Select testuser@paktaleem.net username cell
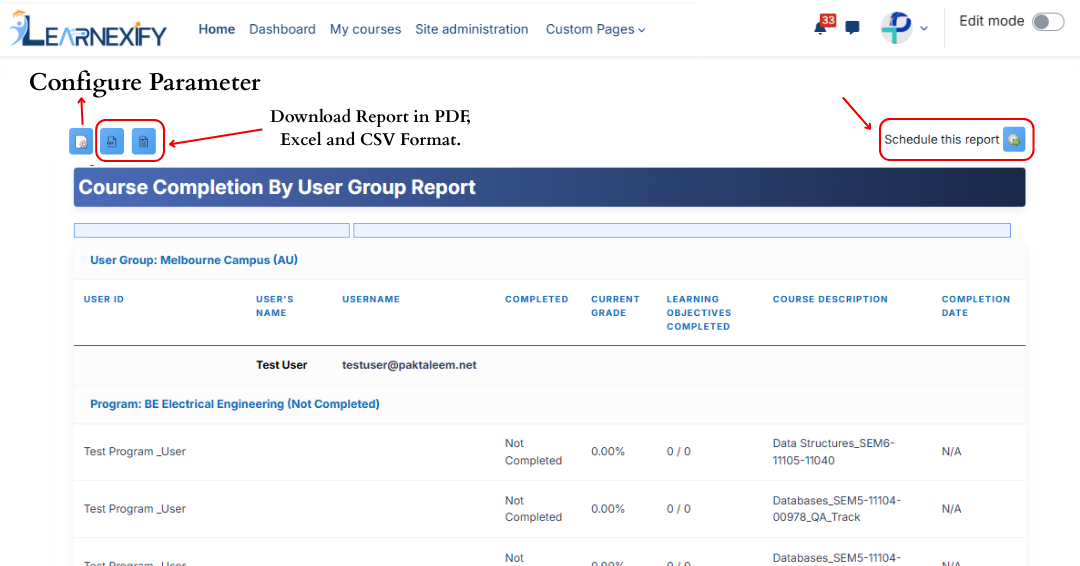This screenshot has width=1080, height=566. 409,365
